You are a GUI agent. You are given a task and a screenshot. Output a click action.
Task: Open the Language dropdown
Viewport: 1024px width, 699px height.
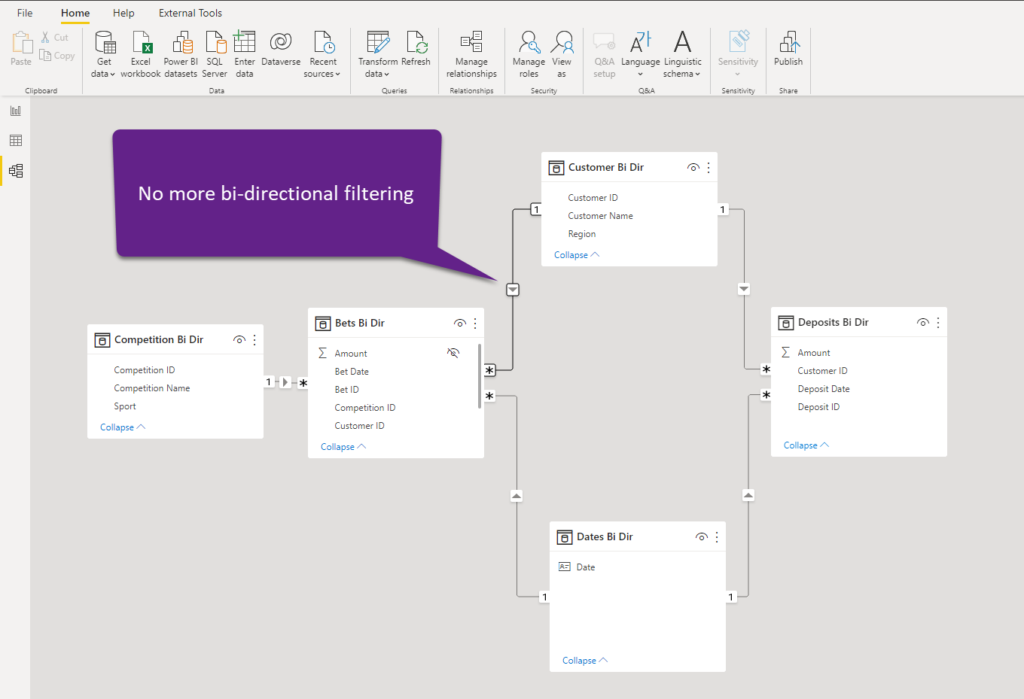[640, 55]
